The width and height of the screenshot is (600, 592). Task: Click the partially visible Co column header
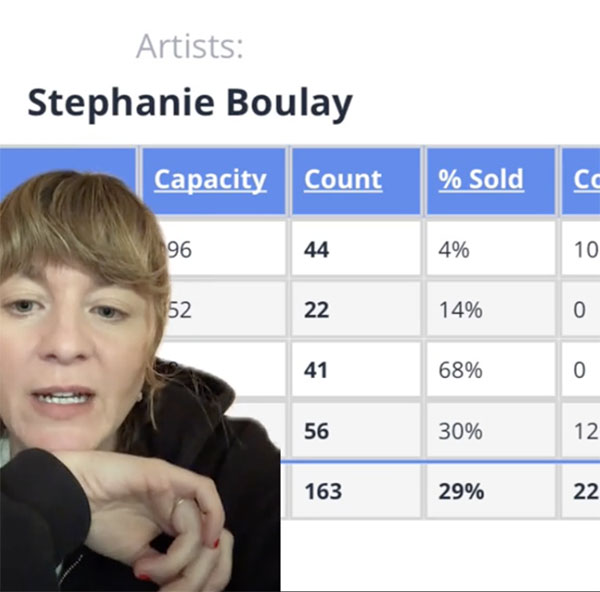(x=586, y=179)
